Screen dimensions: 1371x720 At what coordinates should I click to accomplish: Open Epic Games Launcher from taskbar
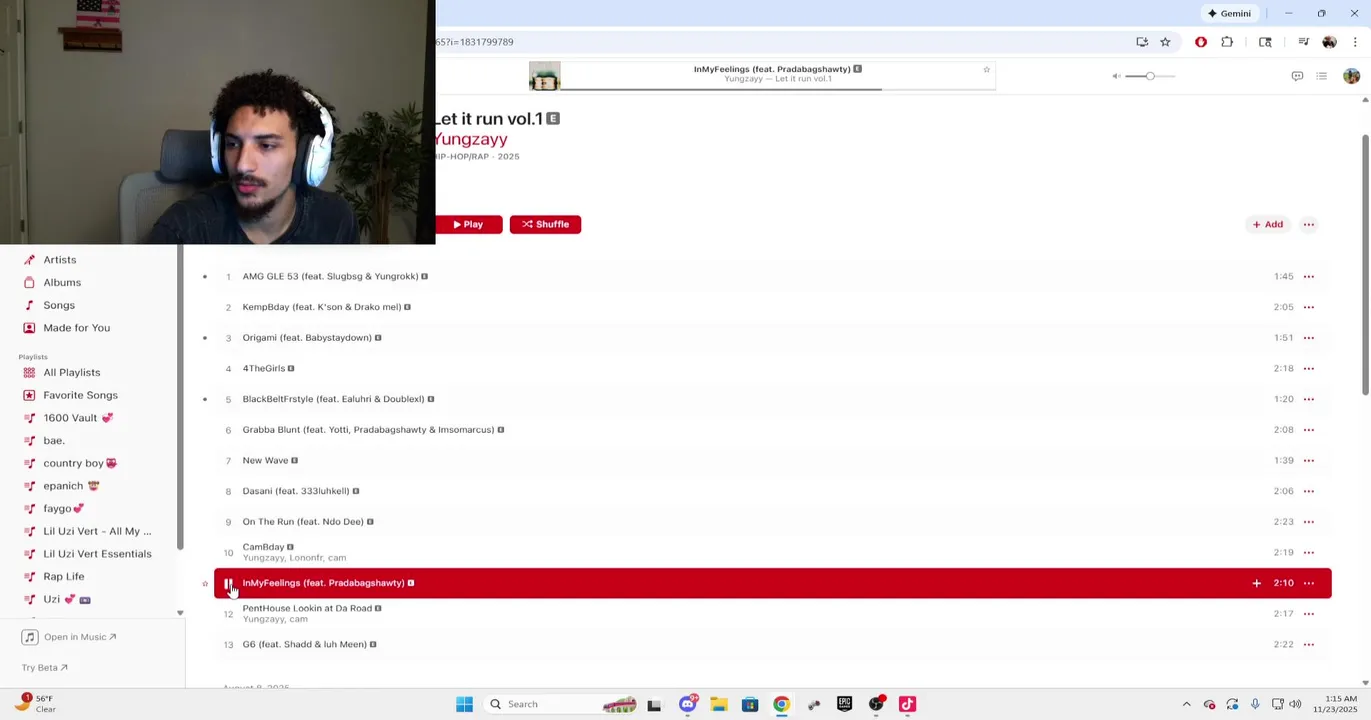coord(844,704)
